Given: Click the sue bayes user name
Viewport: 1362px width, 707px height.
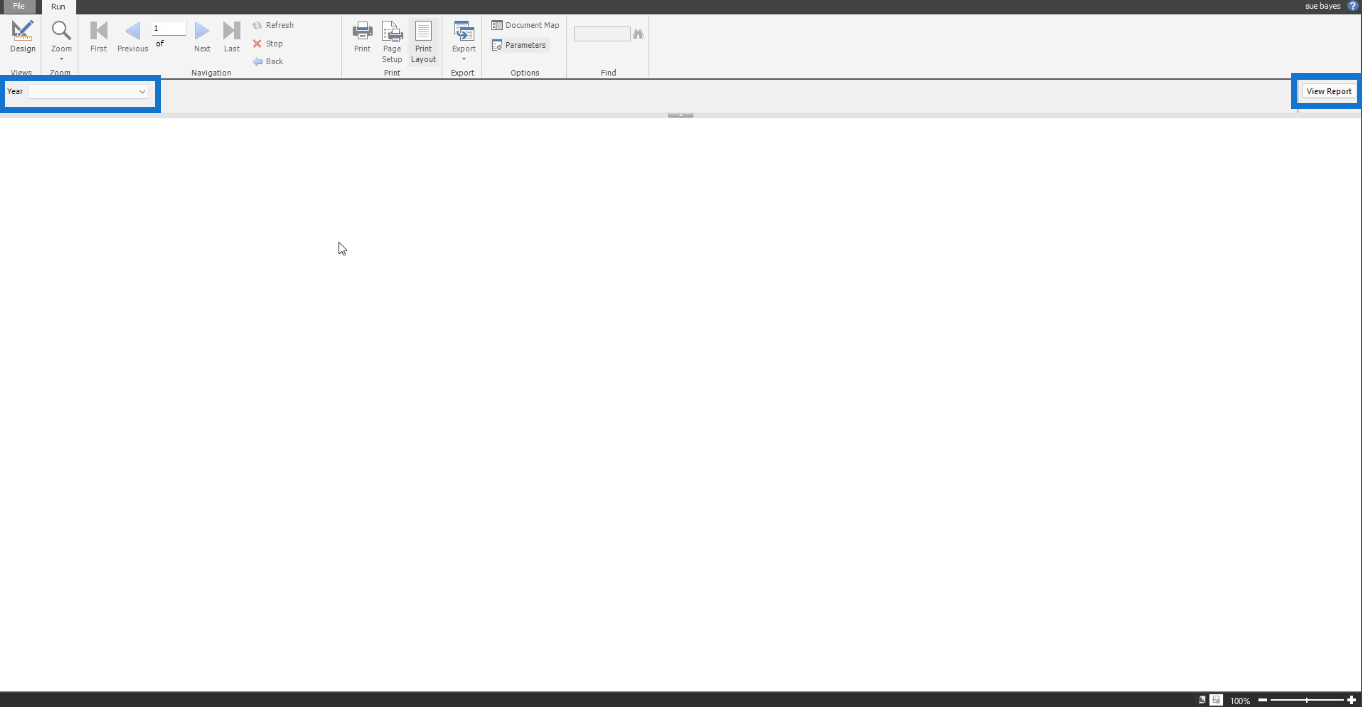Looking at the screenshot, I should (x=1323, y=6).
